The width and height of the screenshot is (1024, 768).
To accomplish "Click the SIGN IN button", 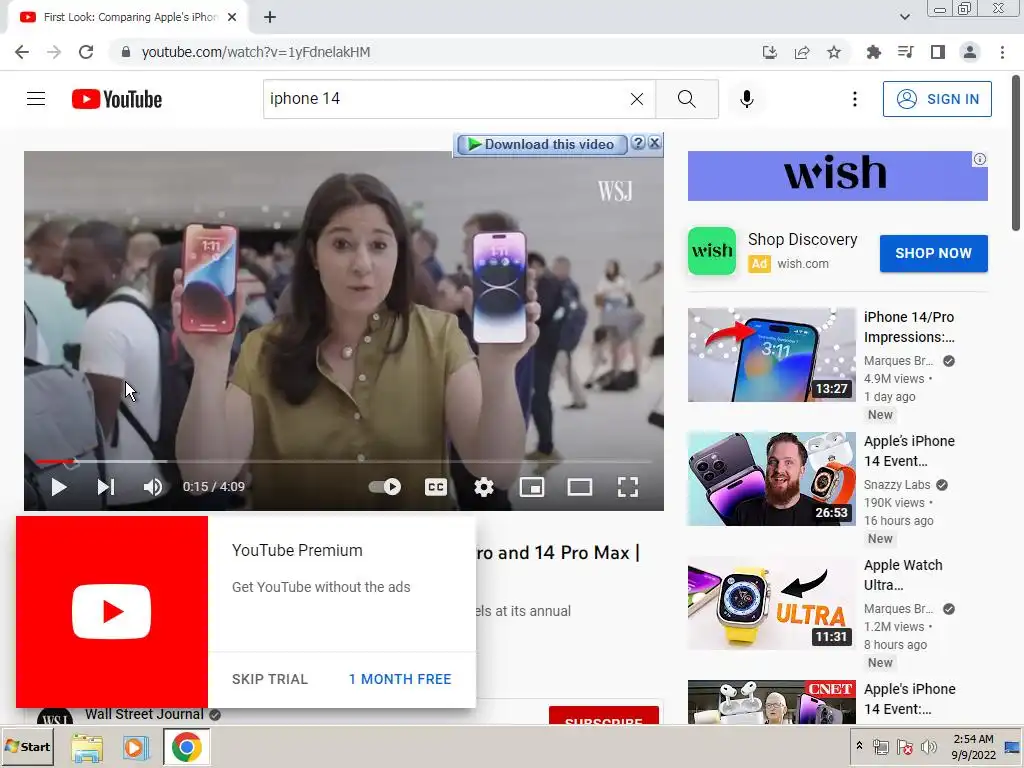I will point(937,99).
